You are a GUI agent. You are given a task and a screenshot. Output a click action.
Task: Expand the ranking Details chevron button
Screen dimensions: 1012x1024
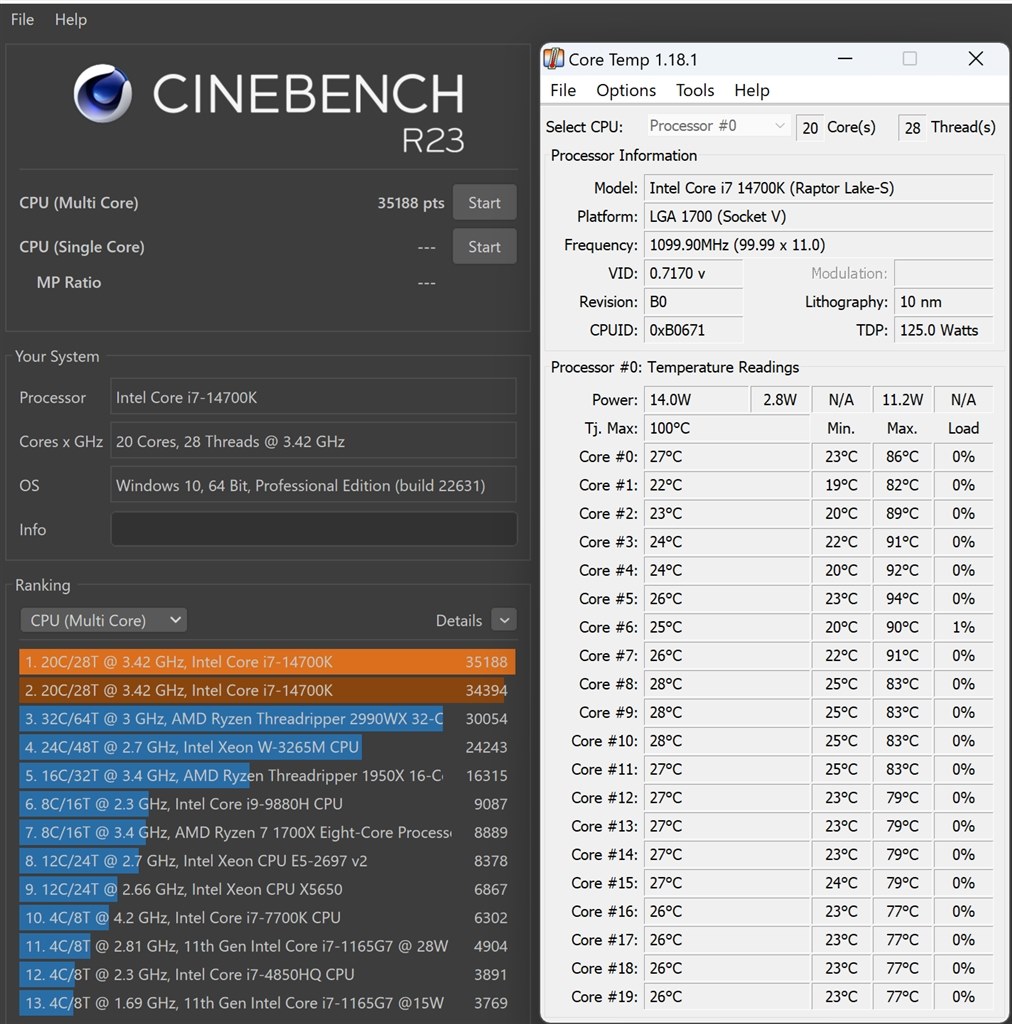(504, 620)
